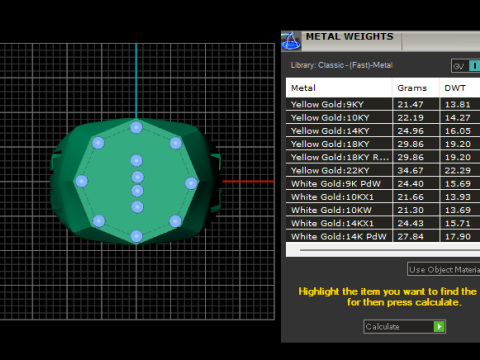Click the 17.90 DWT value
This screenshot has height=360, width=480.
point(458,236)
